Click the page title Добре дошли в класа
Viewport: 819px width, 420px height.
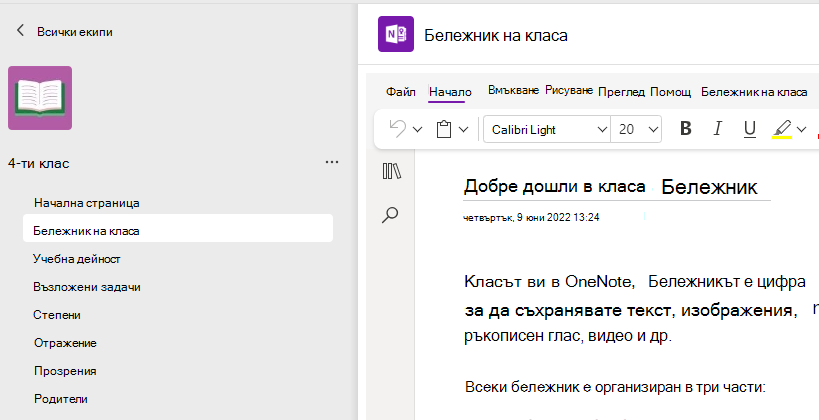point(554,186)
